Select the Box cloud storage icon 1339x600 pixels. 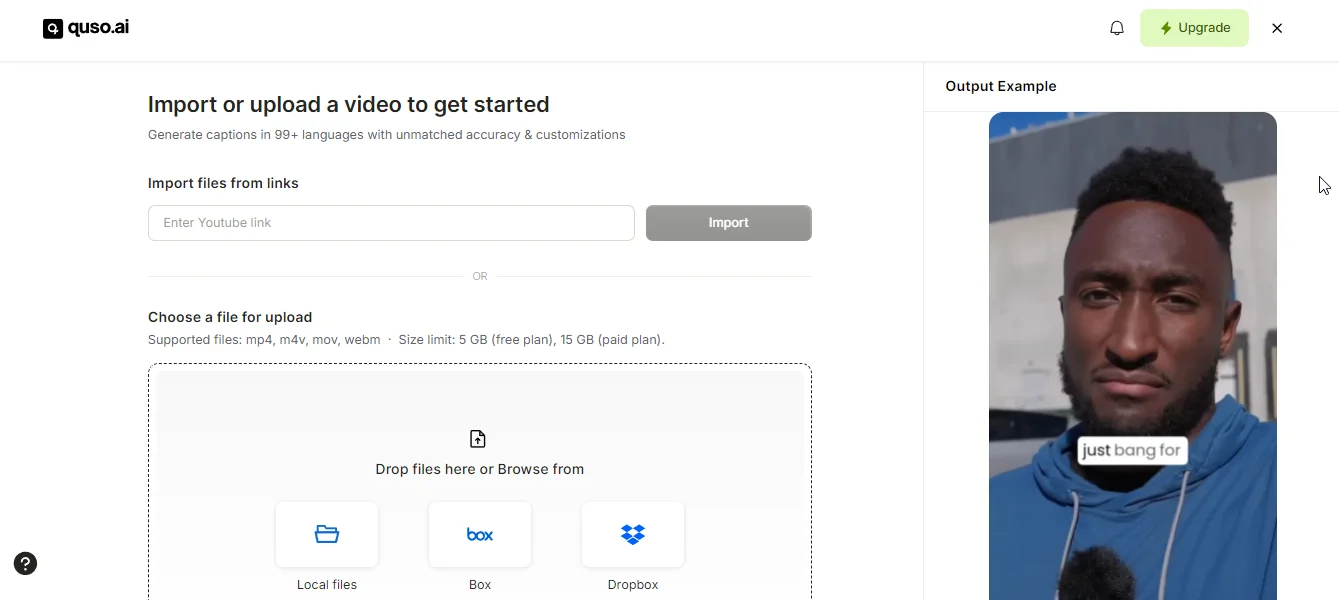[x=480, y=534]
